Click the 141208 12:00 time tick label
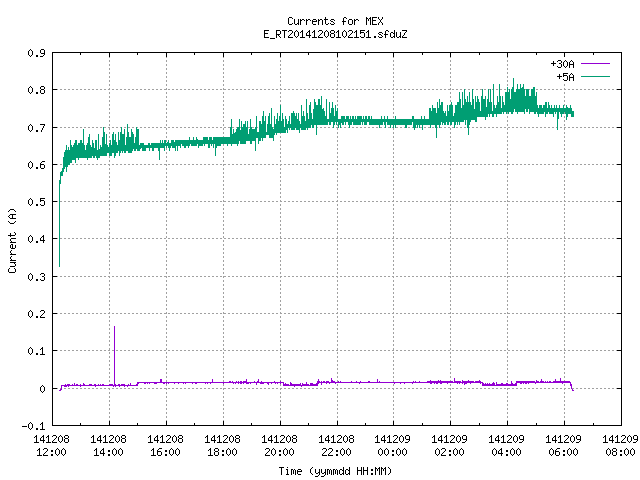The width and height of the screenshot is (640, 480). point(51,445)
